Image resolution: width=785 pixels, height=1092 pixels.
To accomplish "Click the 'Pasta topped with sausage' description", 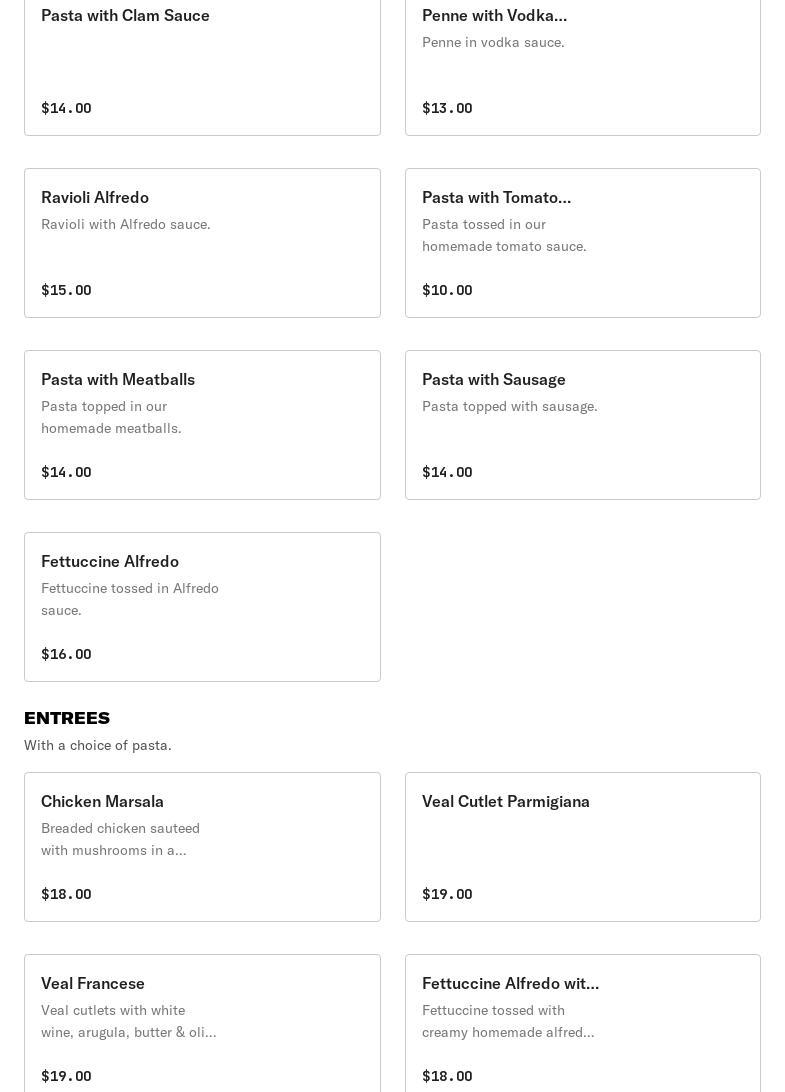I will [509, 406].
